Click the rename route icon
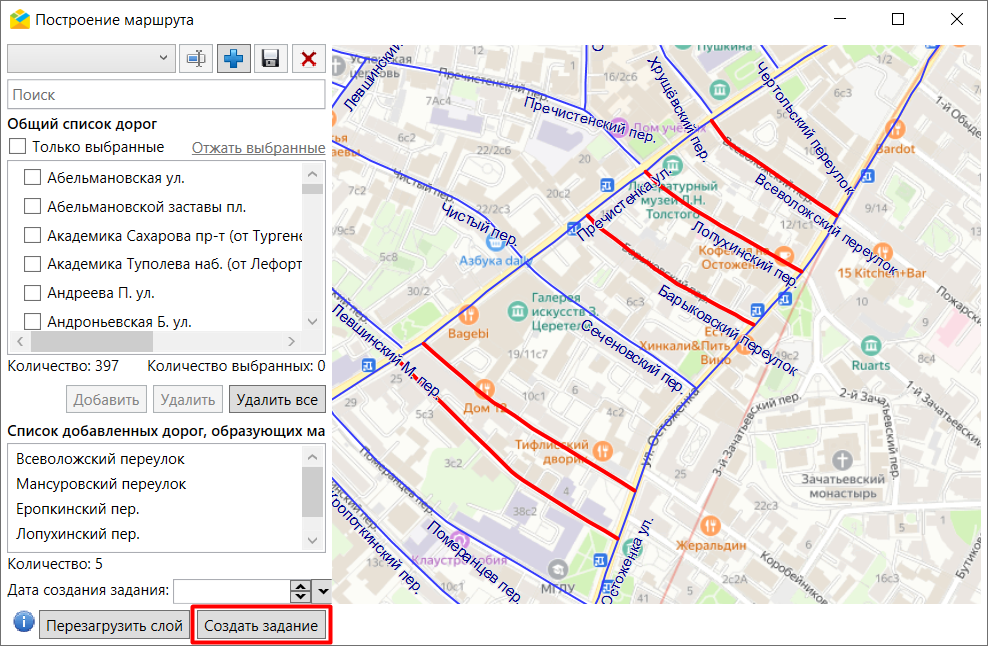This screenshot has height=646, width=988. (x=196, y=59)
